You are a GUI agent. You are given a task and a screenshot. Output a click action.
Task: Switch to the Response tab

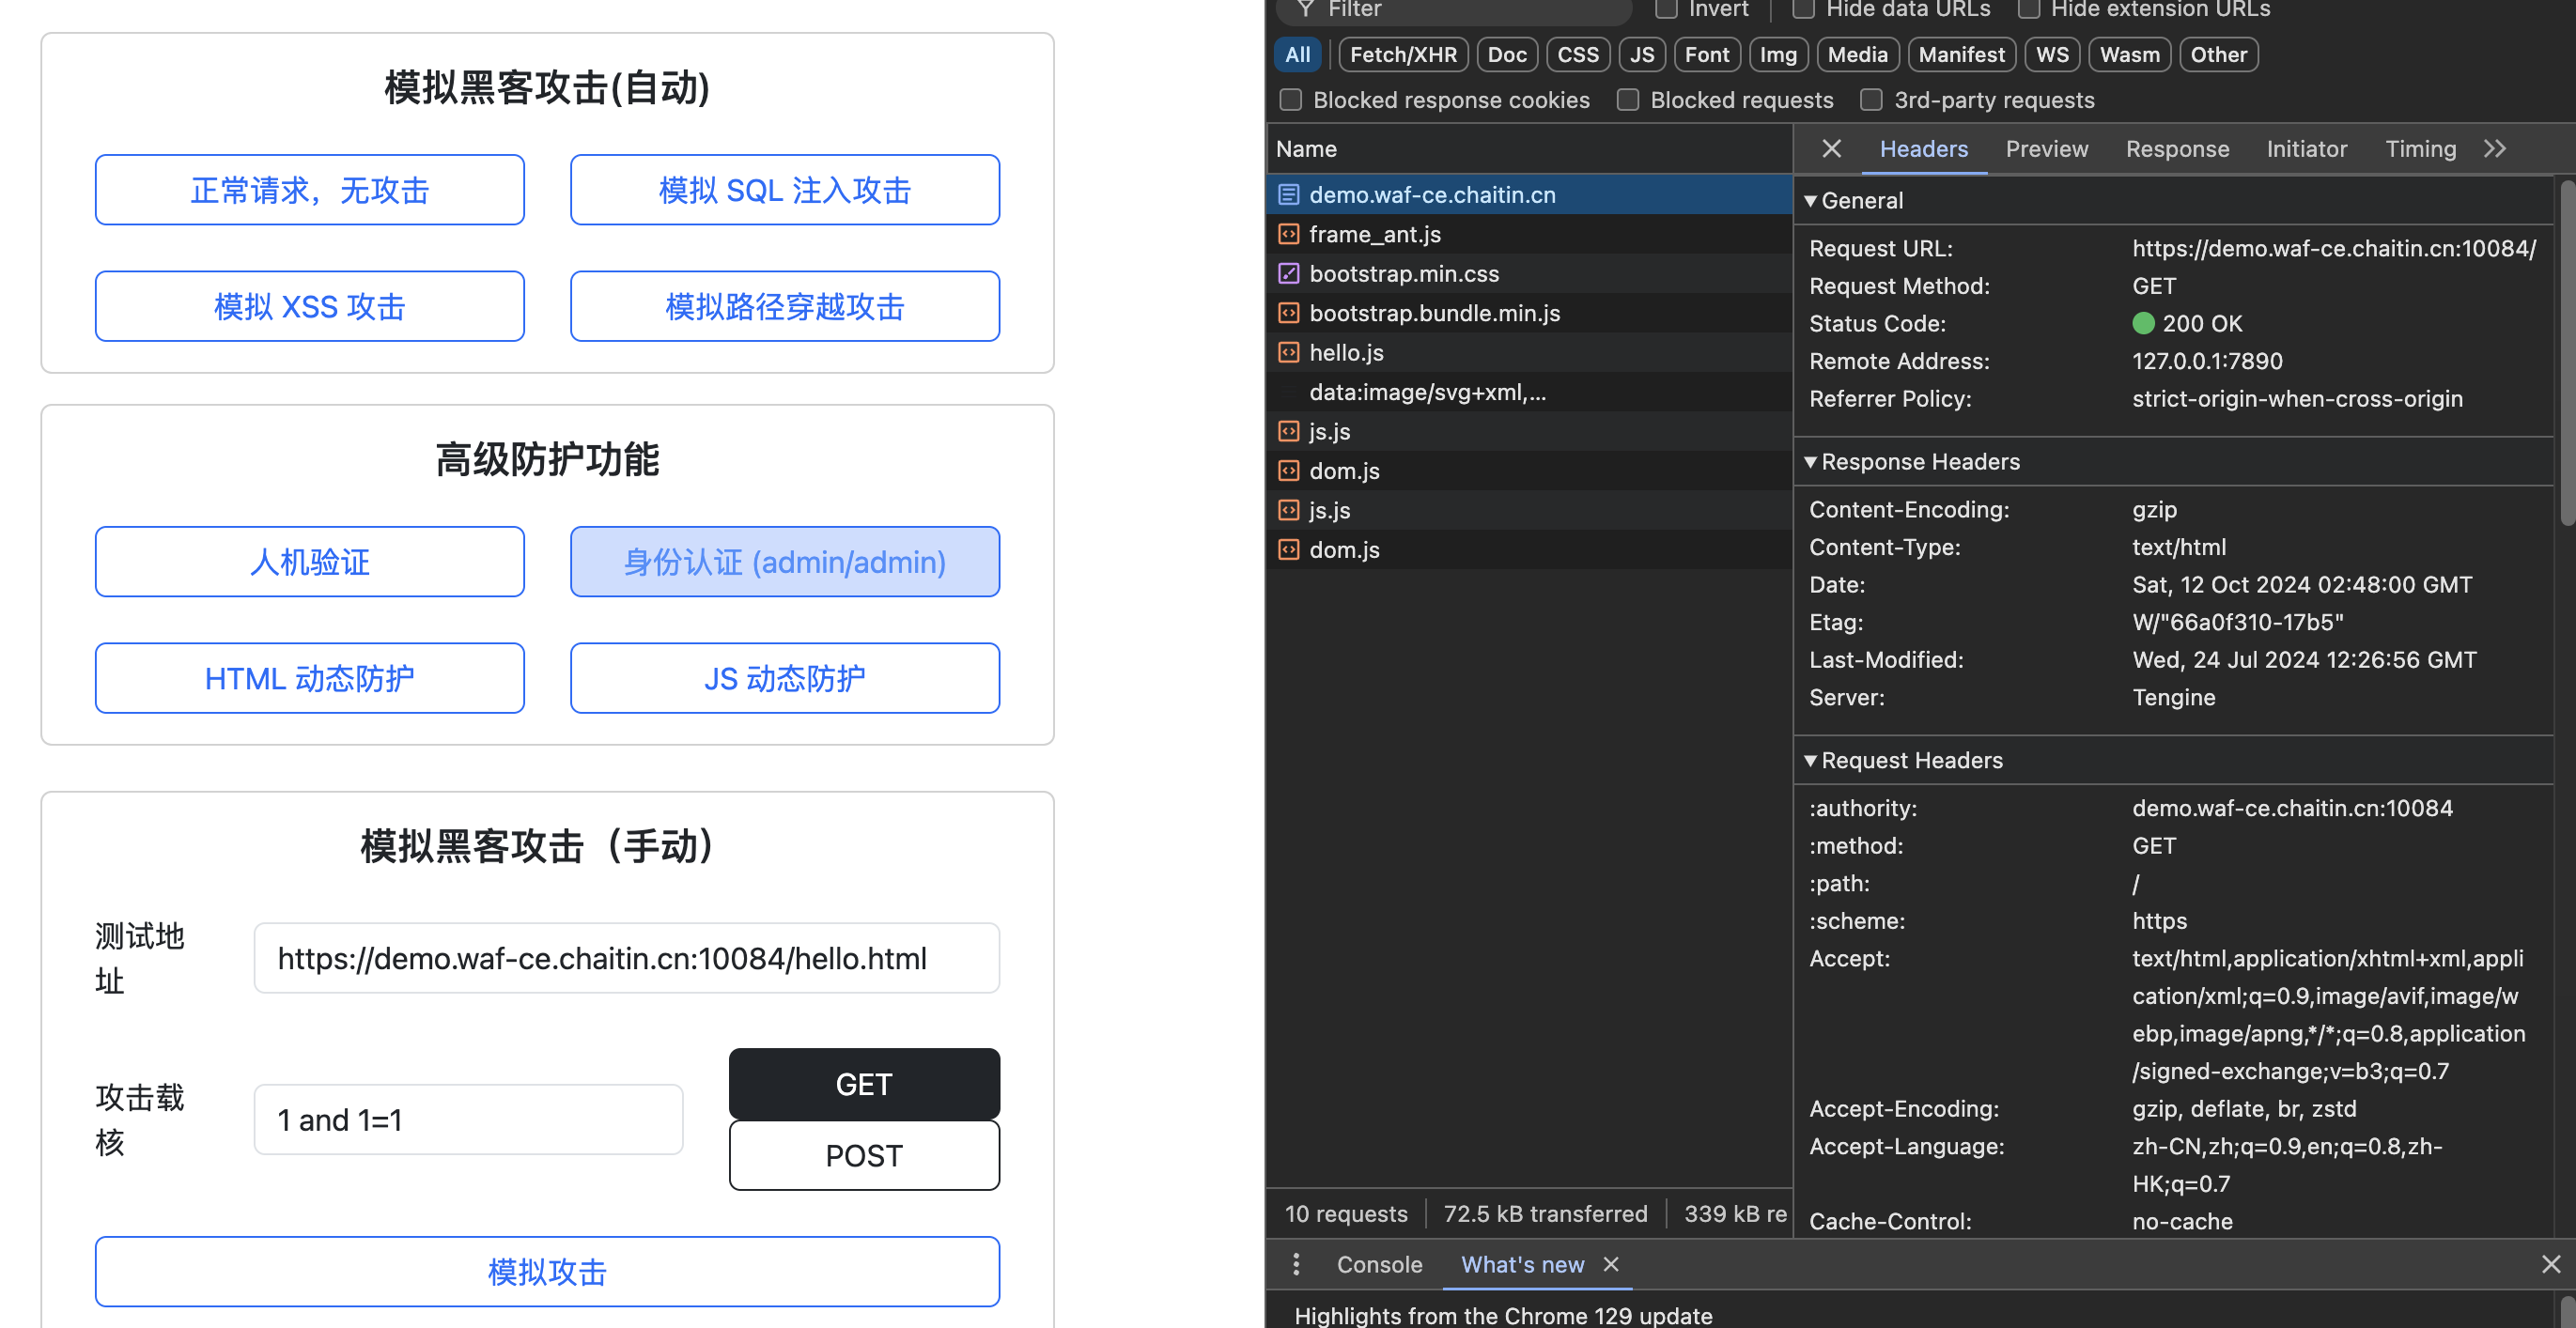(2177, 148)
